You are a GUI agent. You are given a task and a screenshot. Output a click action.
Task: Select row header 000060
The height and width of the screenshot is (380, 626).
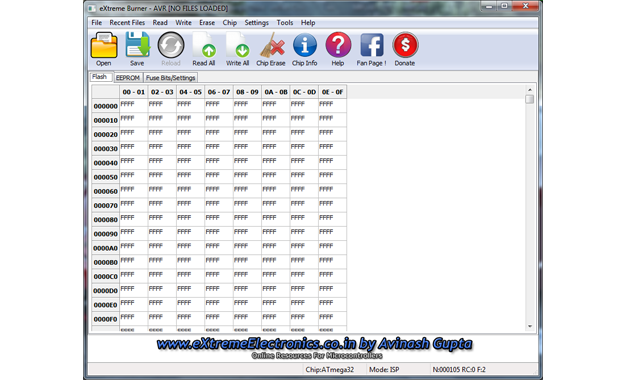105,191
